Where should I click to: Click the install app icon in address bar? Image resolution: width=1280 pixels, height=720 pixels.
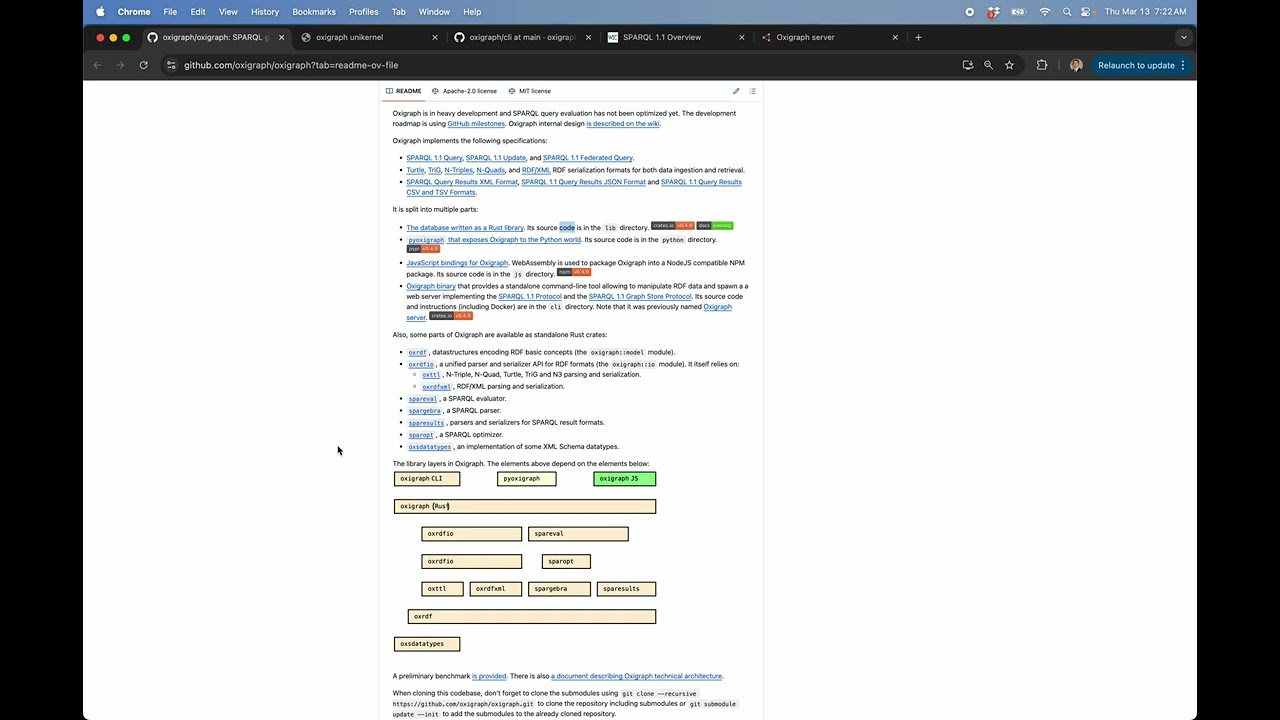pos(967,65)
